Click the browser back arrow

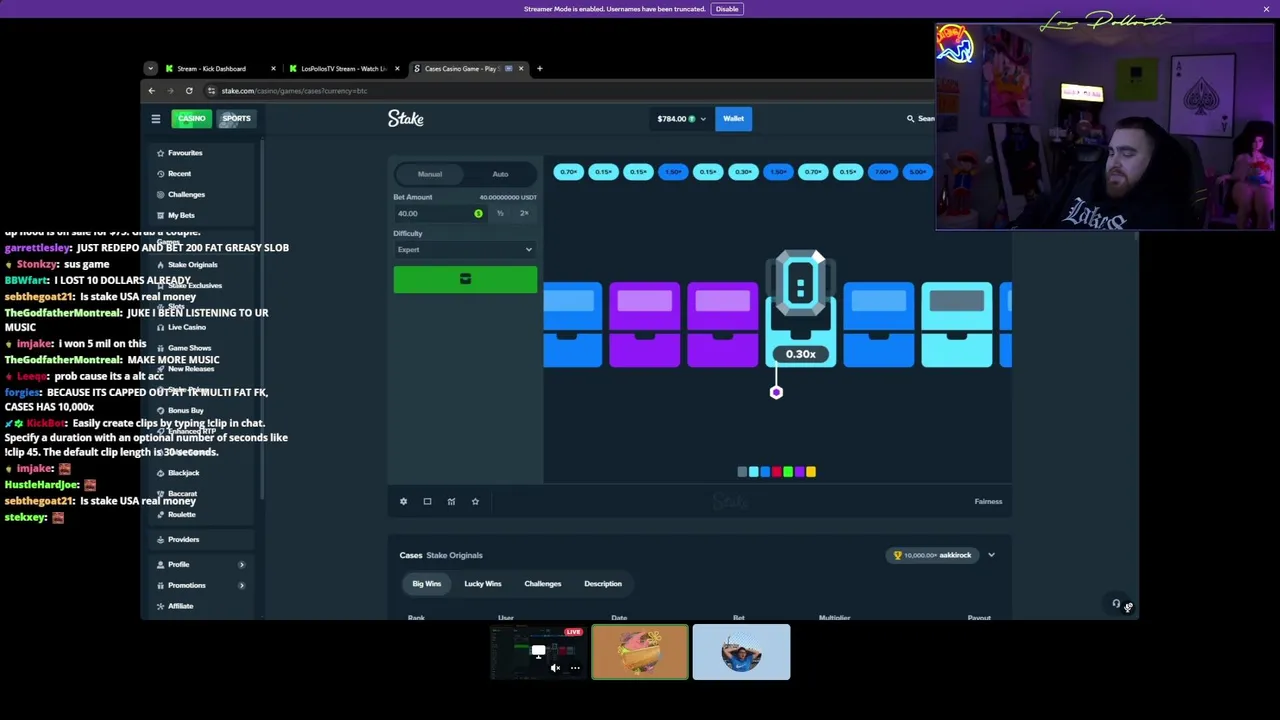pyautogui.click(x=152, y=91)
